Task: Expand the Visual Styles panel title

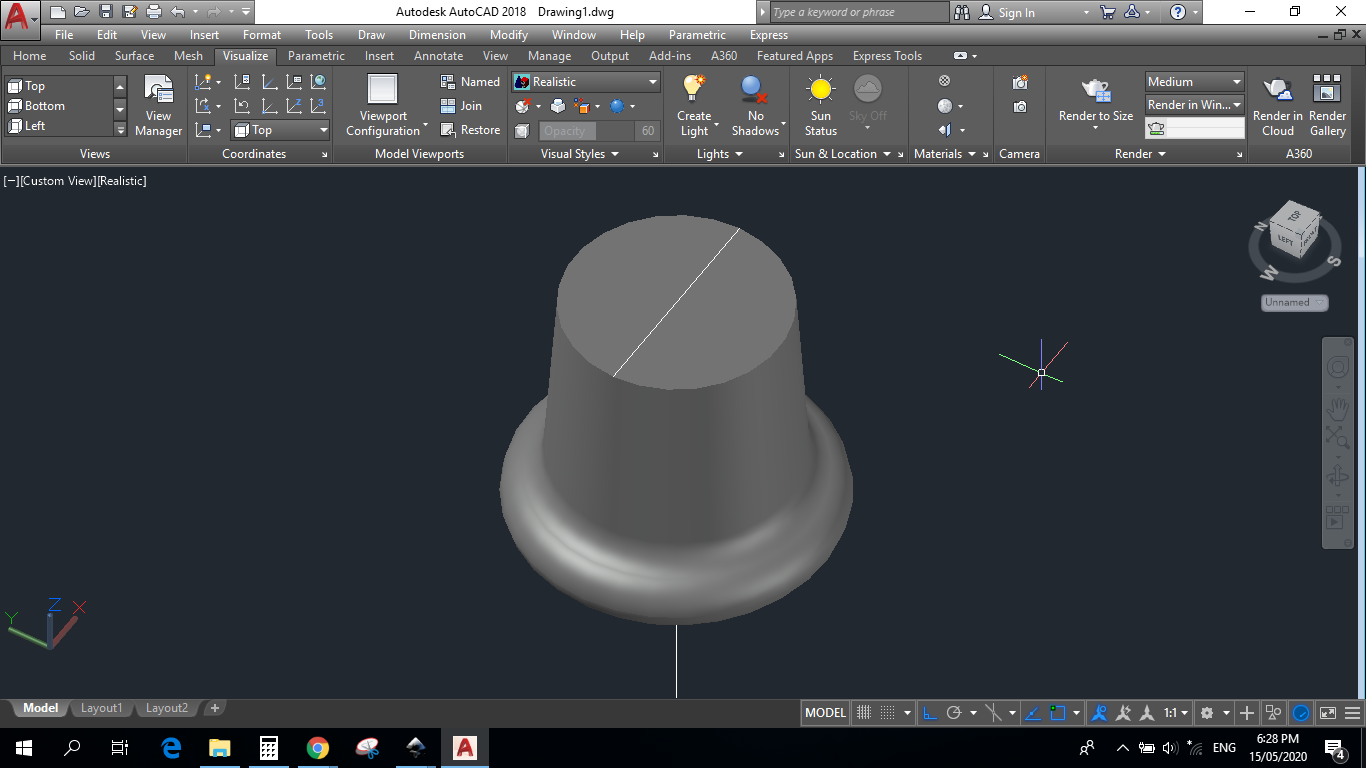Action: (580, 154)
